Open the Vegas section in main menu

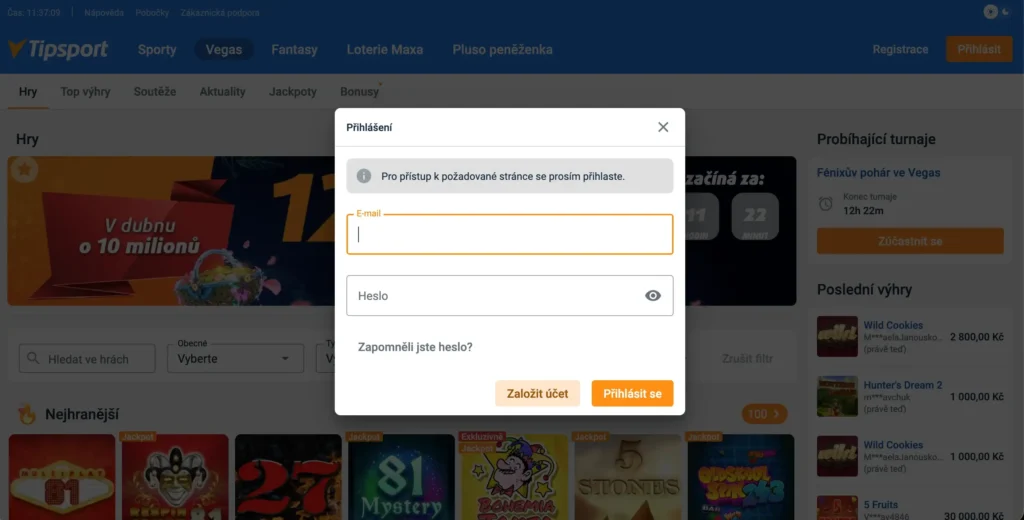click(224, 50)
